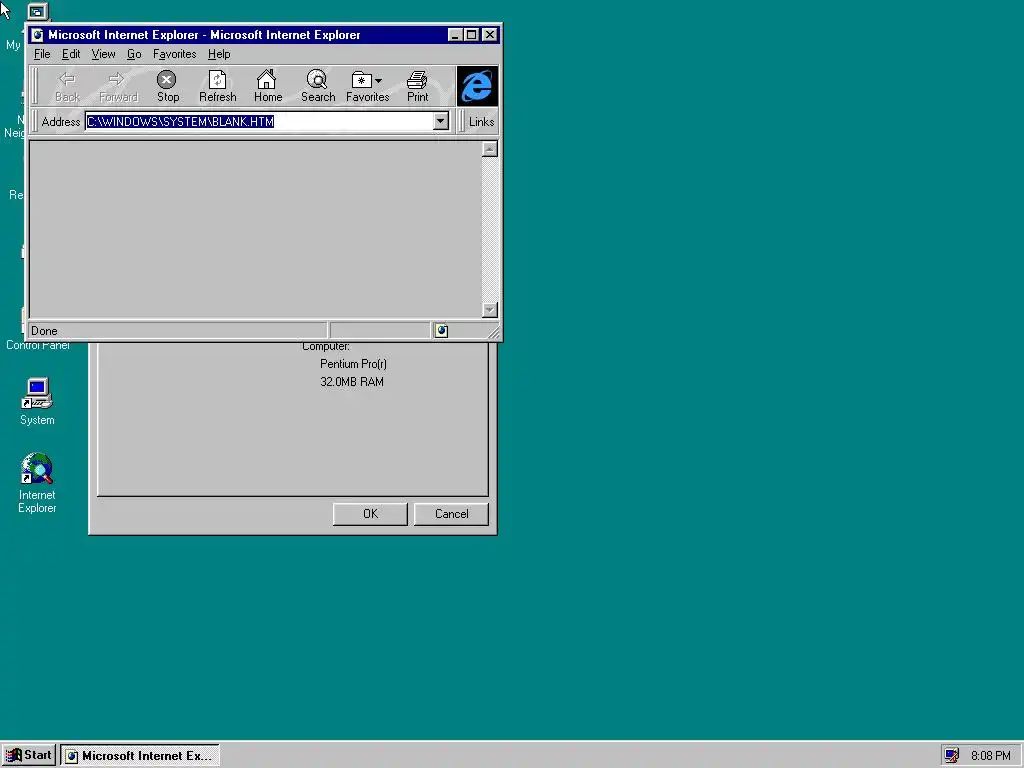Image resolution: width=1024 pixels, height=768 pixels.
Task: Go back with the Back toolbar button
Action: [x=67, y=86]
